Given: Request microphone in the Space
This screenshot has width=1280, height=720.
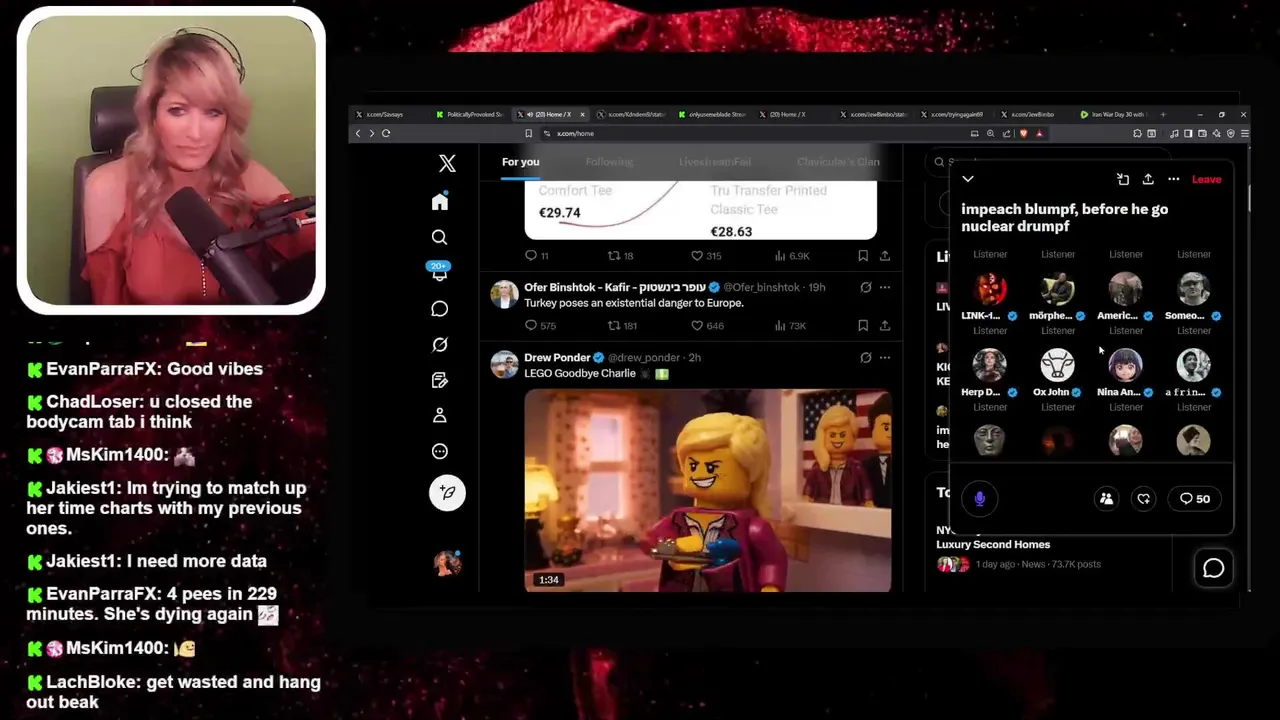Looking at the screenshot, I should pos(980,498).
